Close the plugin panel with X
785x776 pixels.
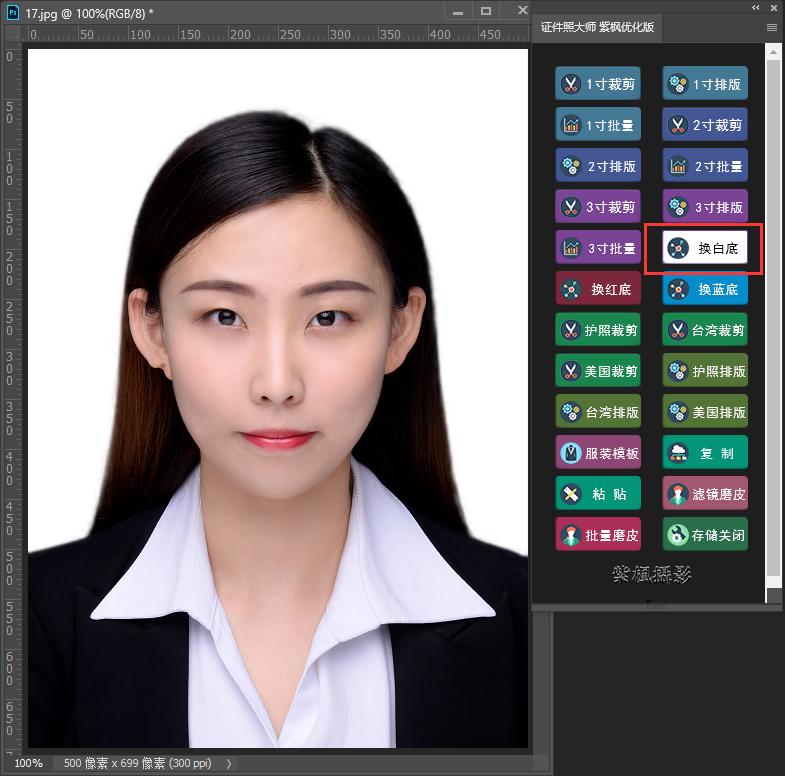pyautogui.click(x=773, y=8)
